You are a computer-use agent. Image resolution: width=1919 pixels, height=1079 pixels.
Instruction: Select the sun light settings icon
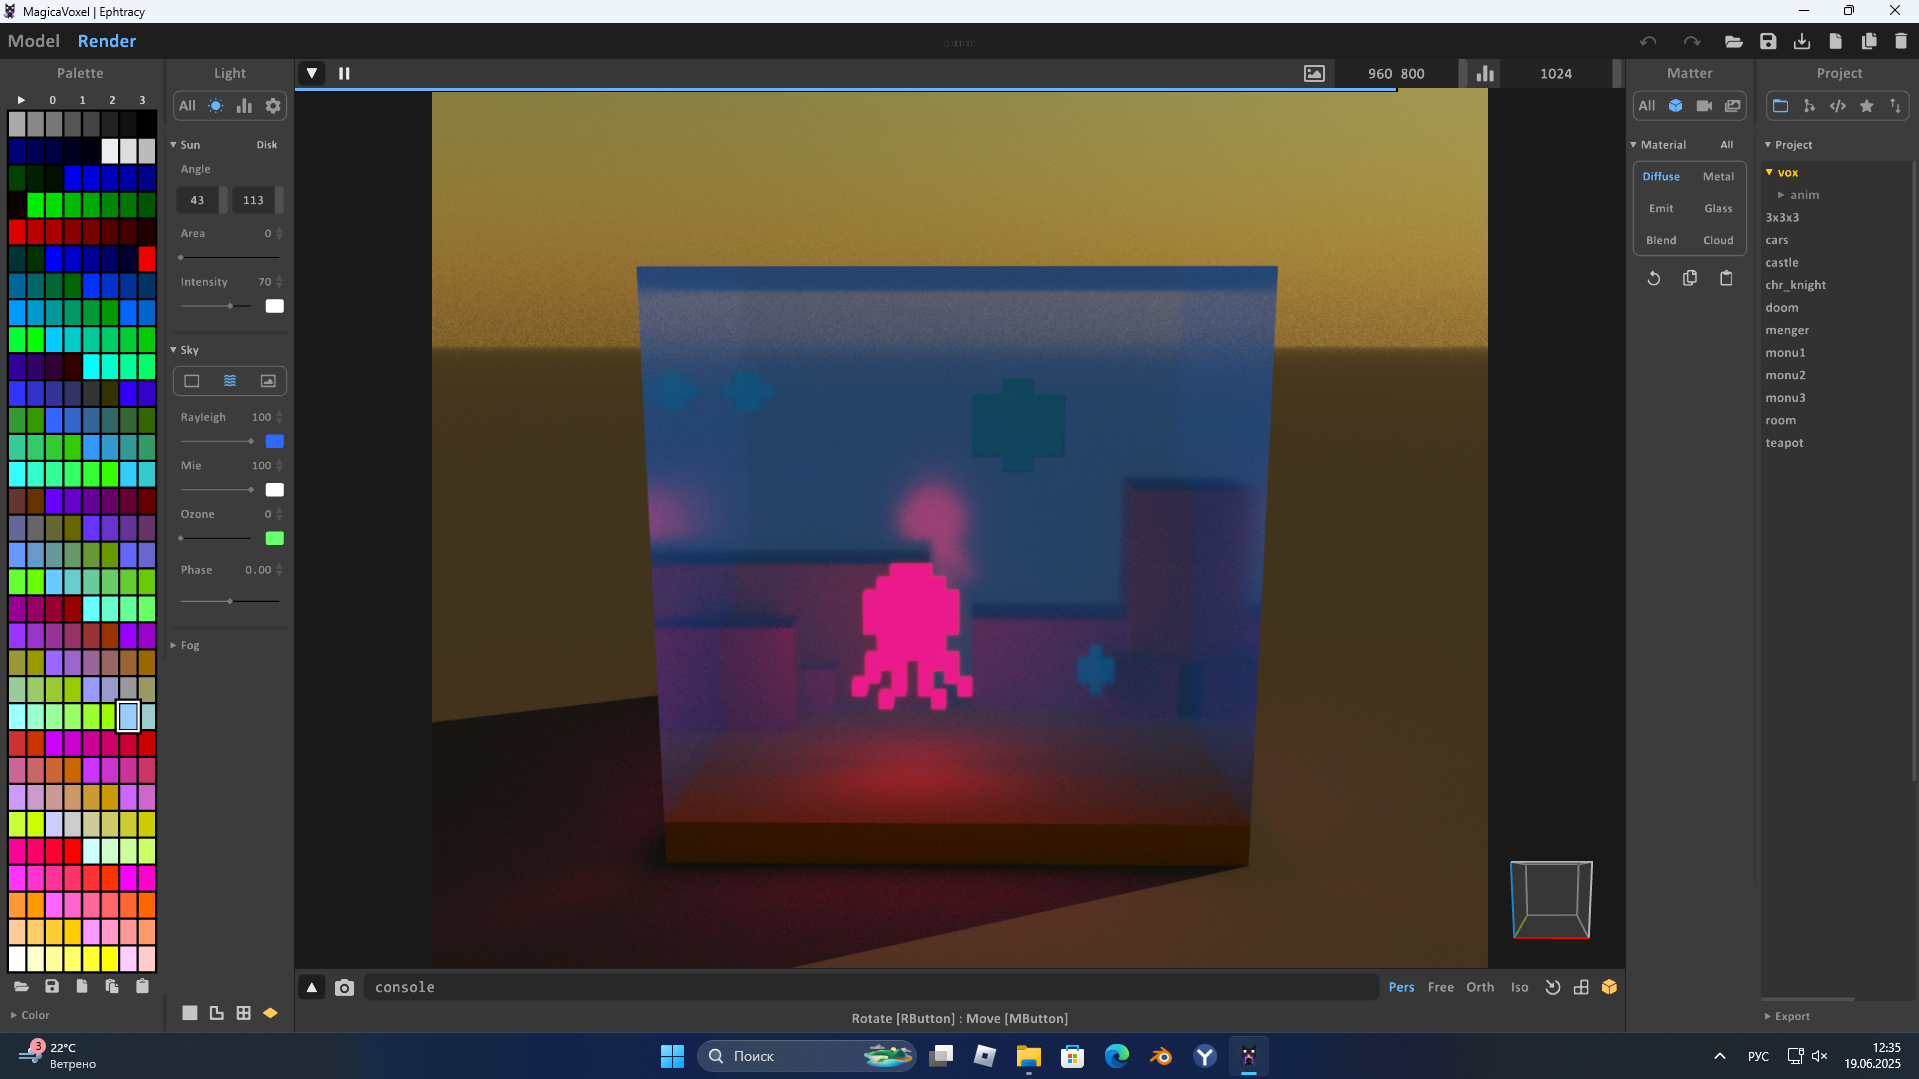(216, 106)
